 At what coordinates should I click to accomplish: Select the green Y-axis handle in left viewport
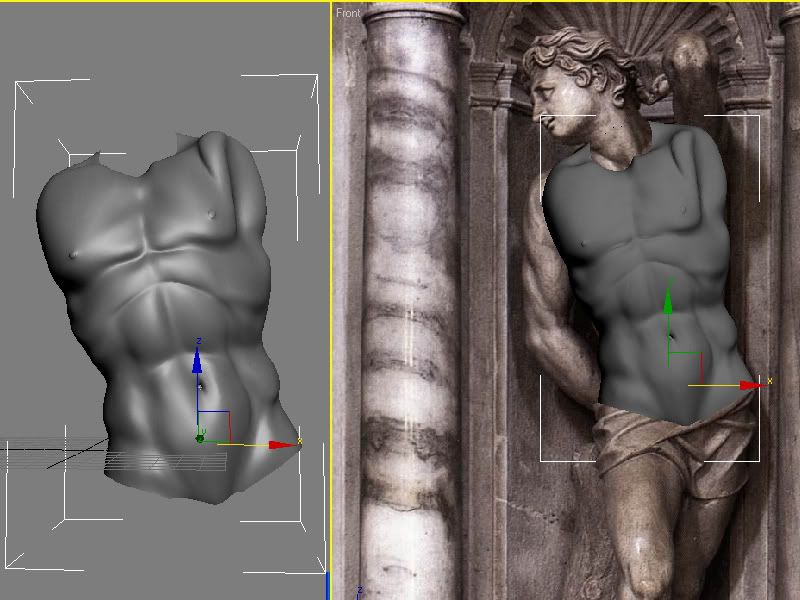point(201,438)
